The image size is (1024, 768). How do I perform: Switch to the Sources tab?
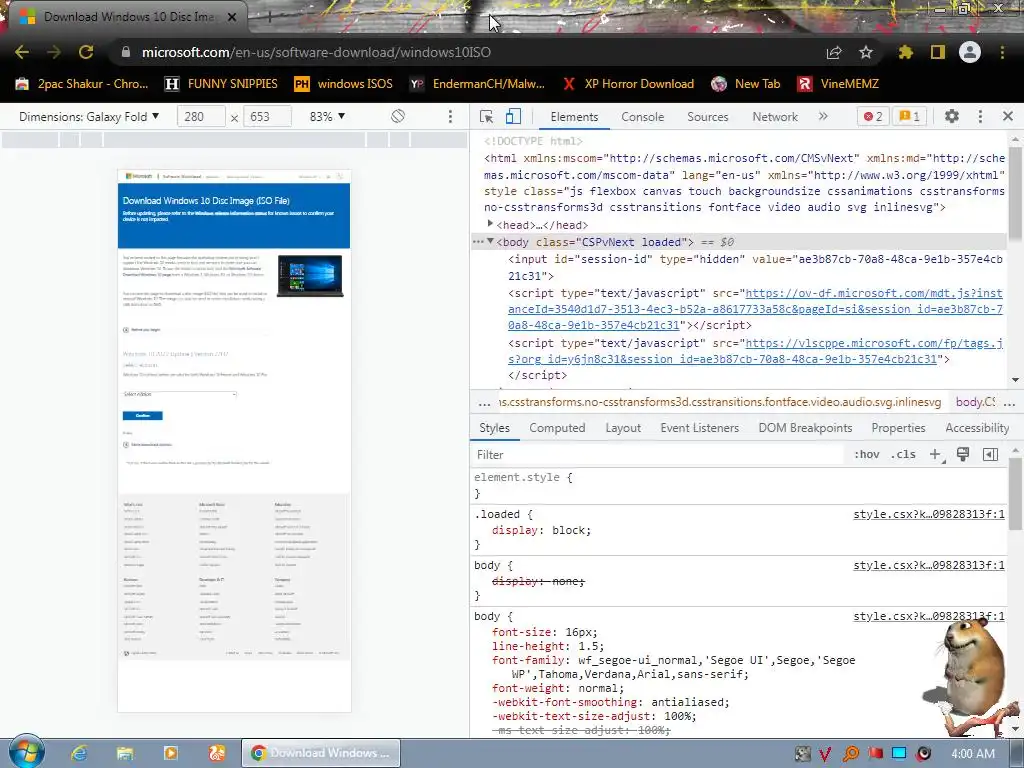click(x=707, y=117)
